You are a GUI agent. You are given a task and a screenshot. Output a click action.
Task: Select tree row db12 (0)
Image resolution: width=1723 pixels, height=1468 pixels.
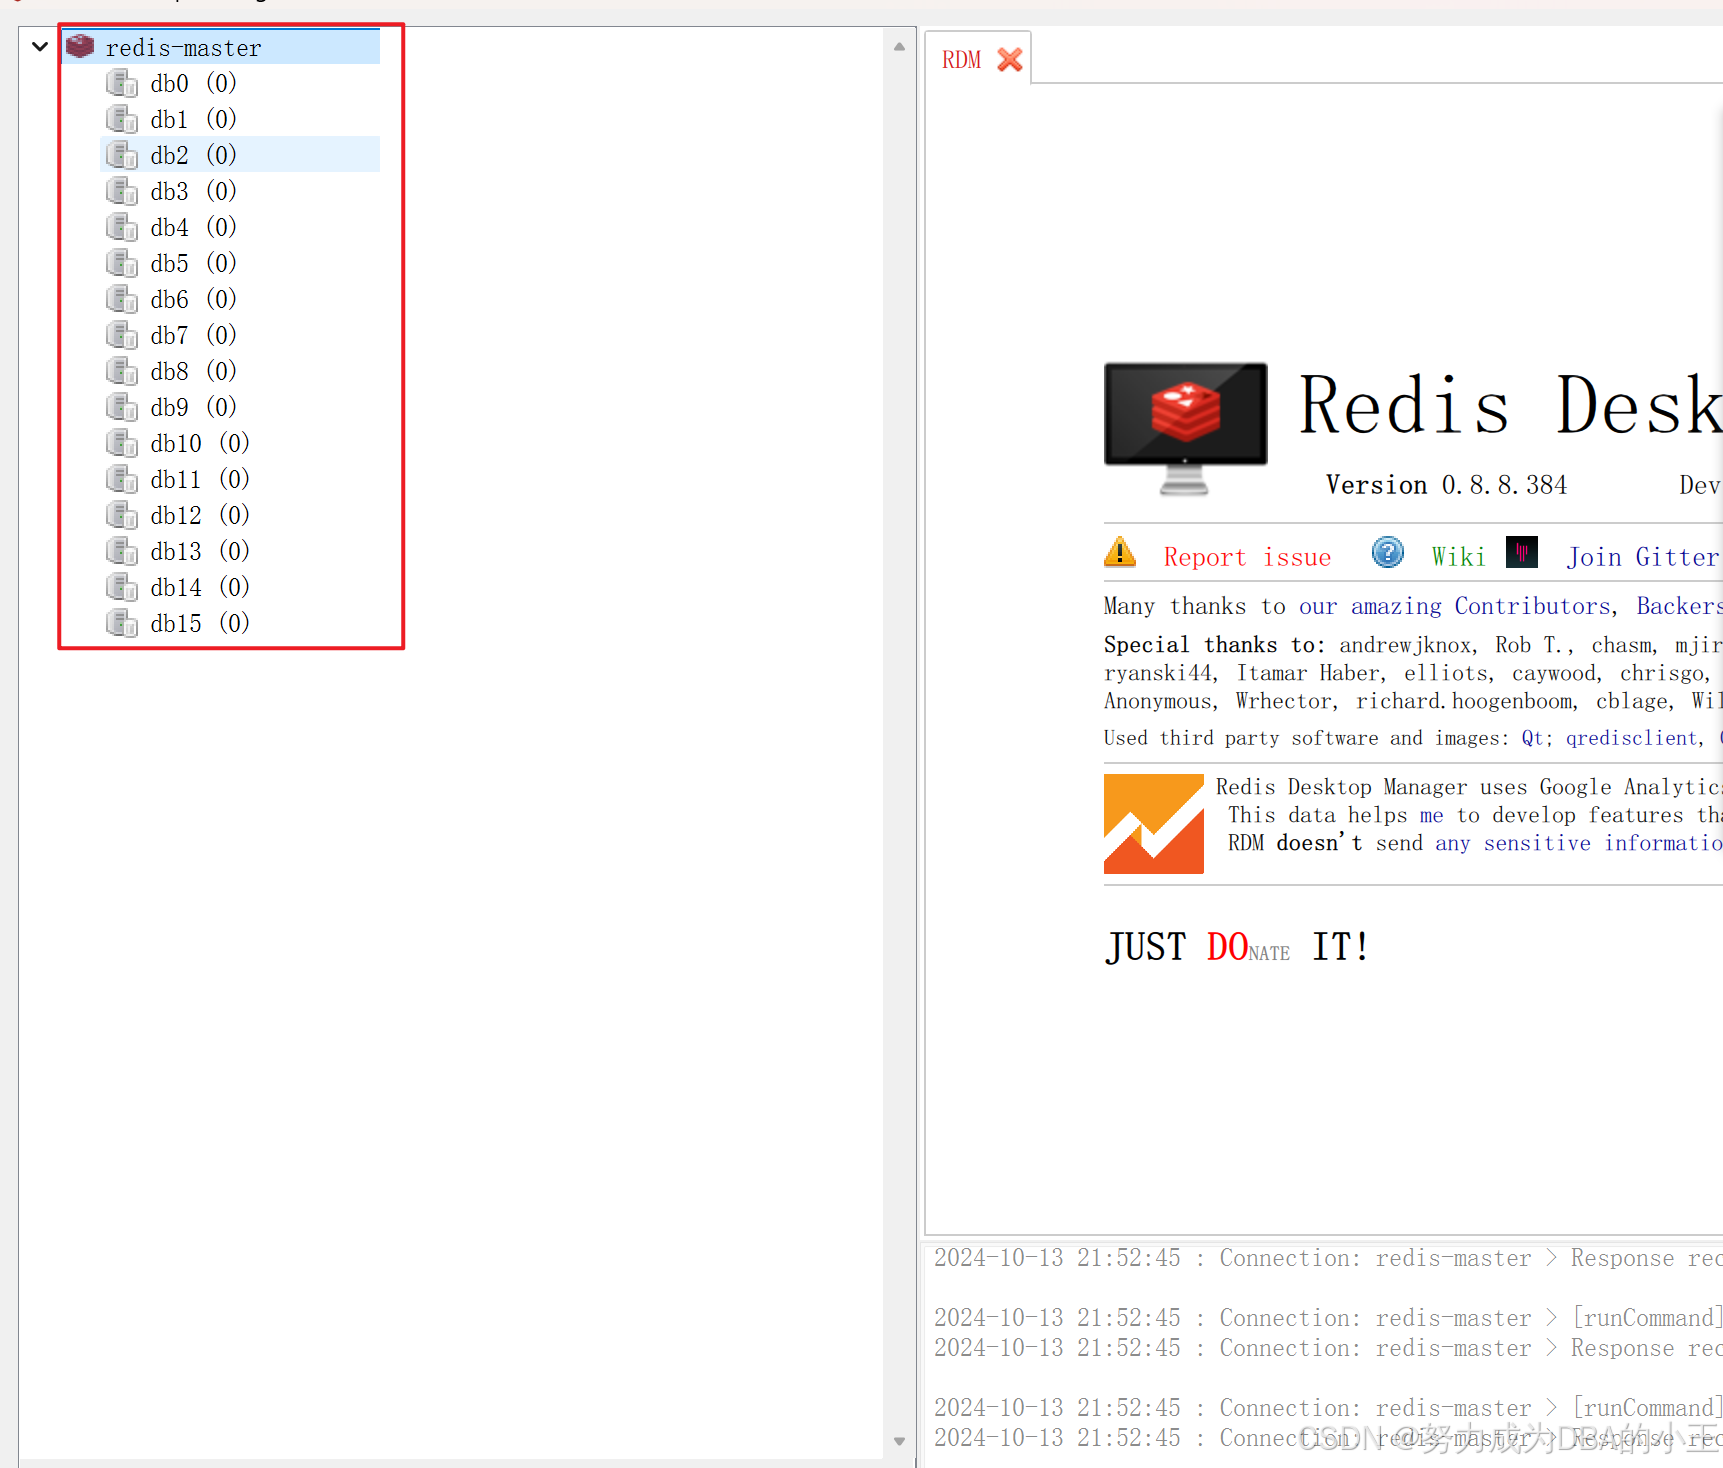click(x=240, y=515)
